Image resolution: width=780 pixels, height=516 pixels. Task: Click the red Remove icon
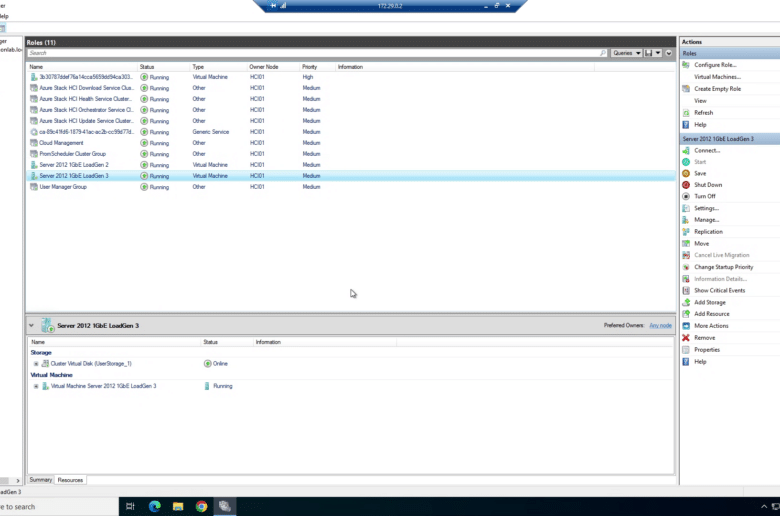click(x=686, y=337)
